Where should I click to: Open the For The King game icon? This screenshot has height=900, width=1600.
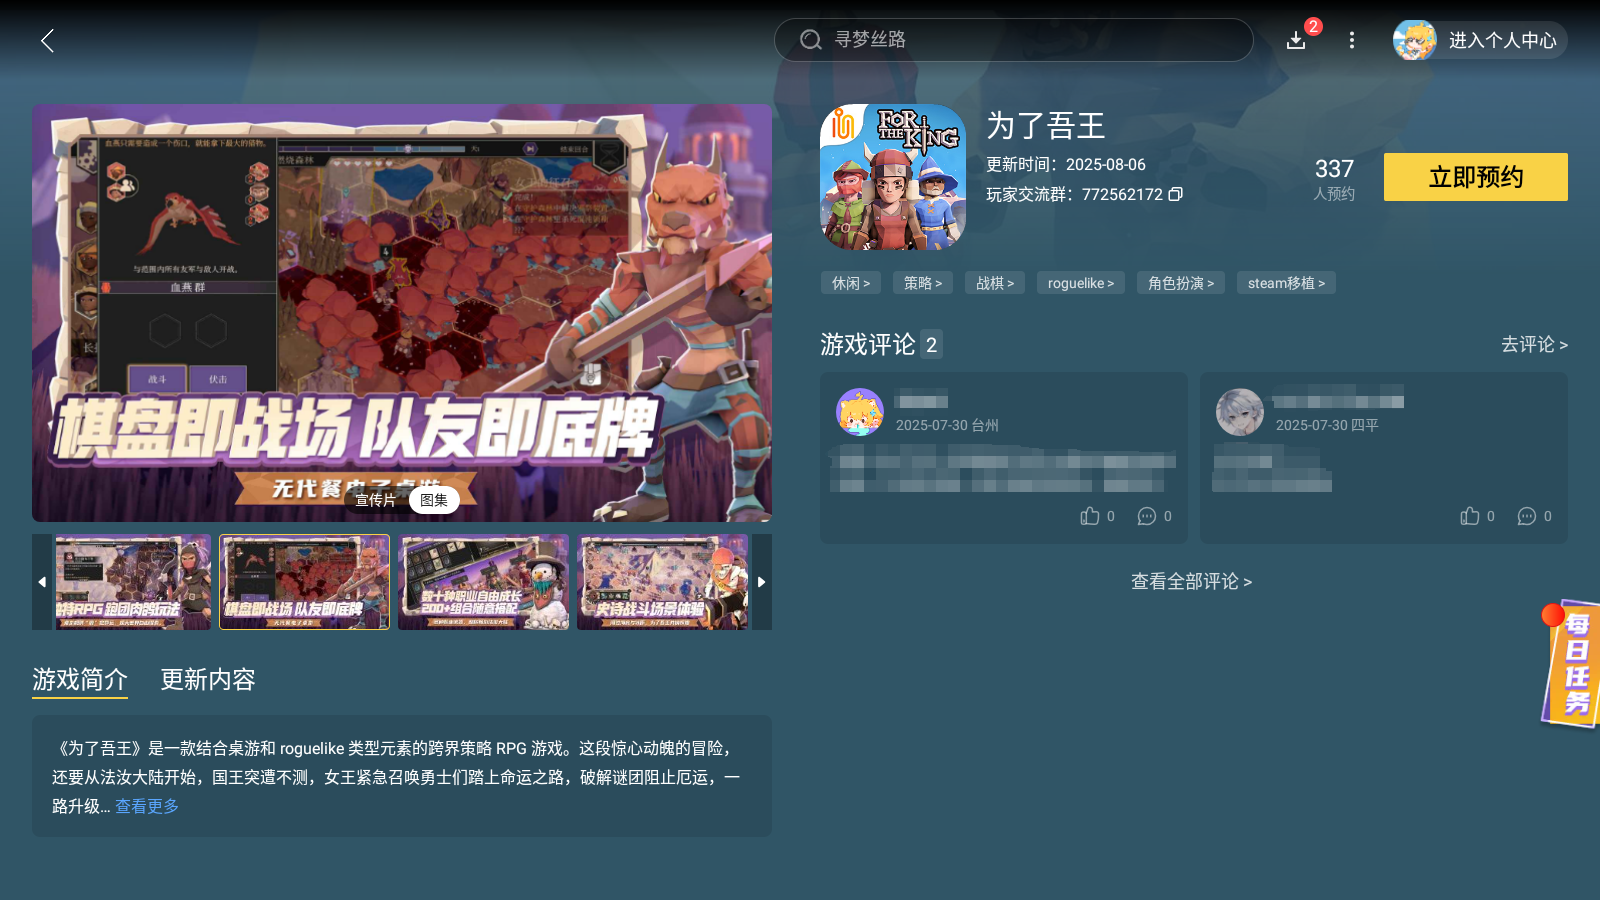point(893,177)
